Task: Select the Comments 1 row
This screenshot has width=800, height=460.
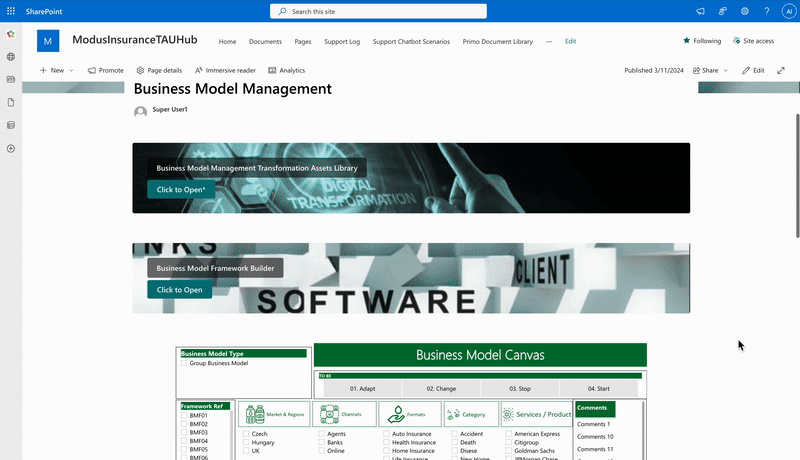Action: (x=593, y=424)
